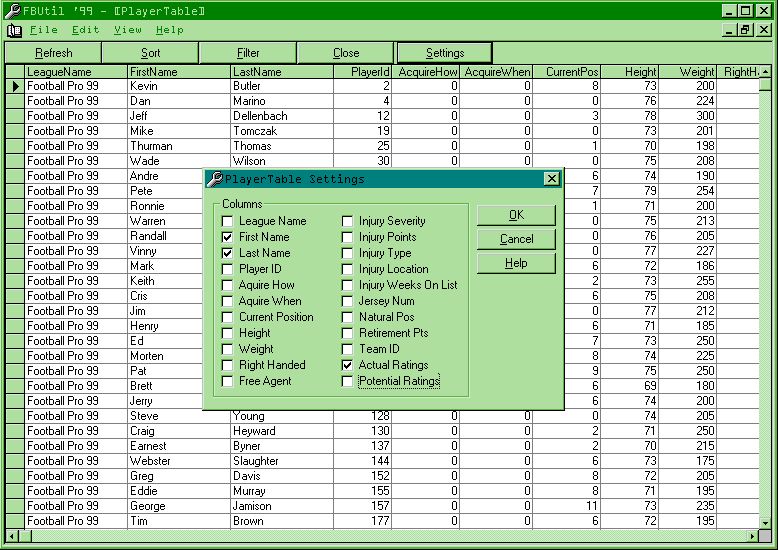
Task: Select the Marino last name cell
Action: [x=282, y=101]
